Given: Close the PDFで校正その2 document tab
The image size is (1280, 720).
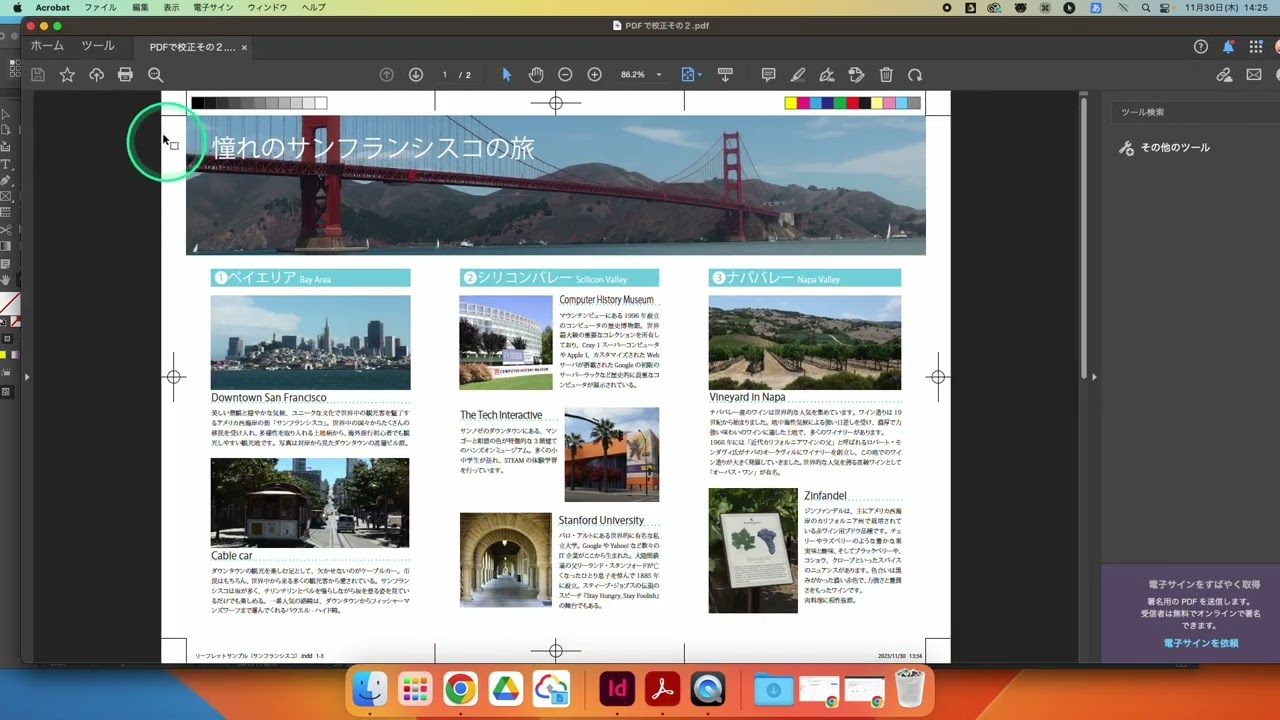Looking at the screenshot, I should point(244,47).
